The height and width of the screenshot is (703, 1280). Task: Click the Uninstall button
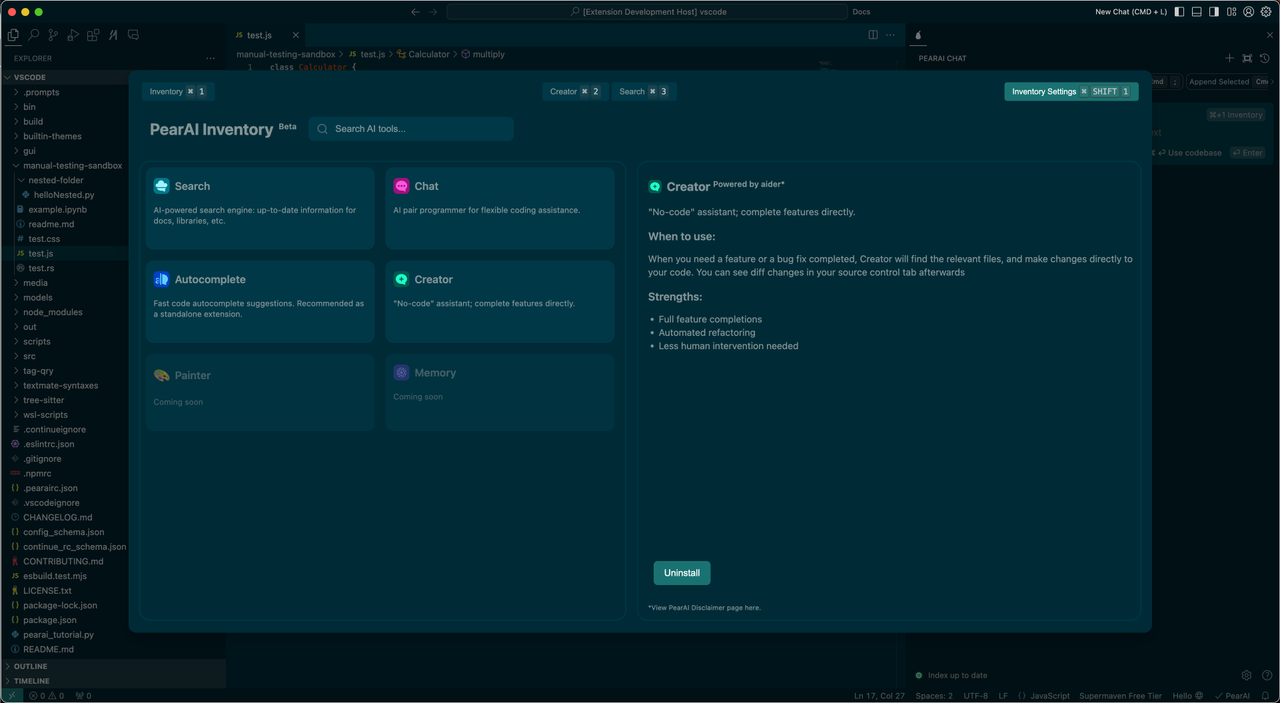(x=682, y=573)
